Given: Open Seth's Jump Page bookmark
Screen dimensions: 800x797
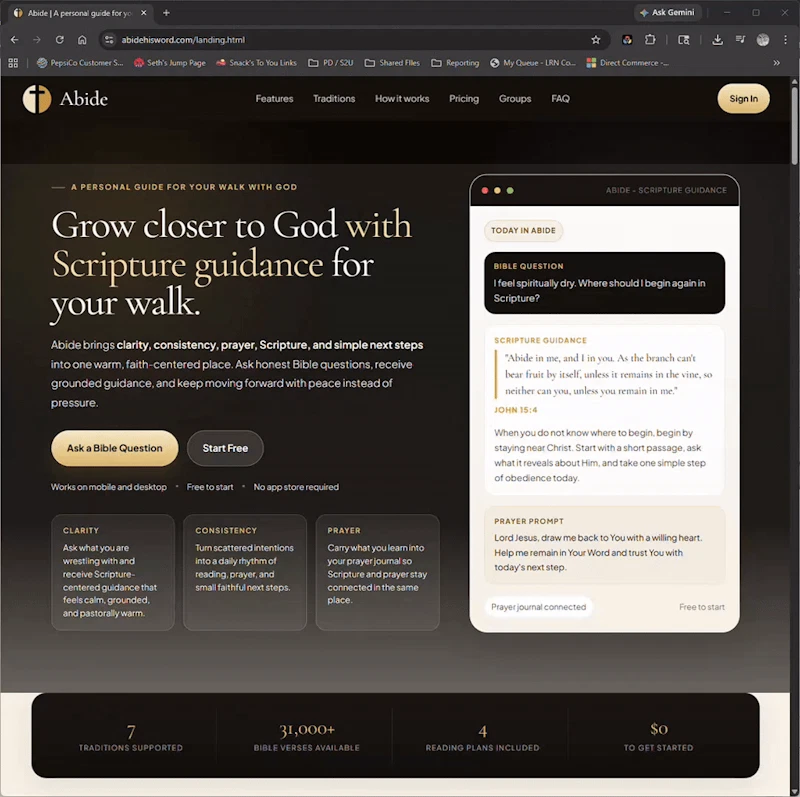Looking at the screenshot, I should 170,63.
